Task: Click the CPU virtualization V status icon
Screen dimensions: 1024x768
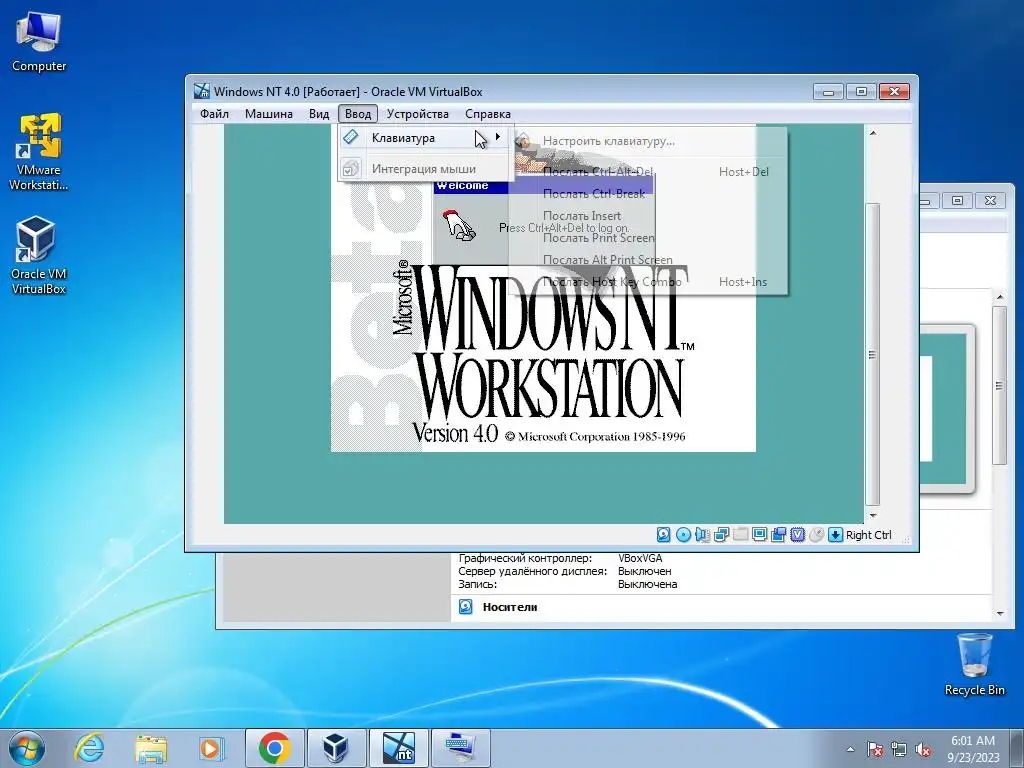Action: tap(797, 535)
